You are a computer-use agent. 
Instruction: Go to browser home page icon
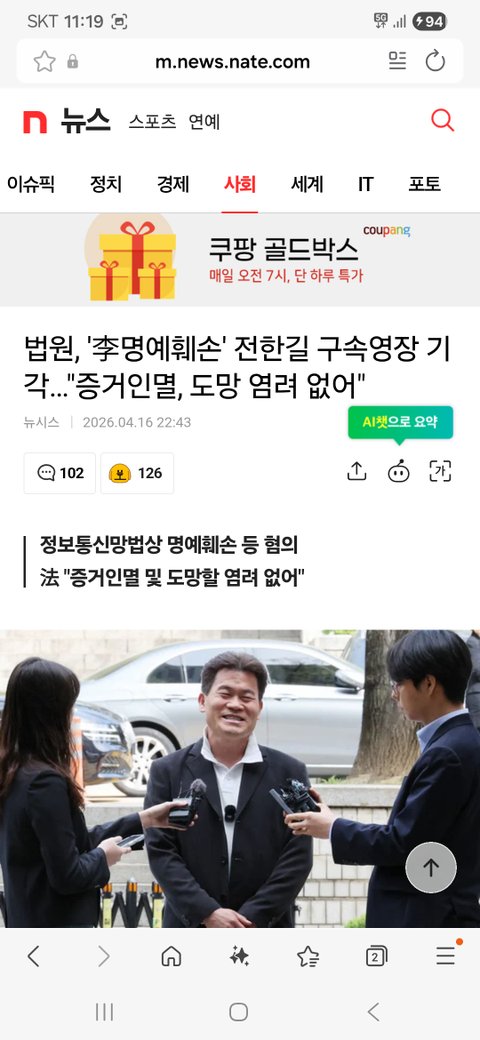(x=171, y=956)
